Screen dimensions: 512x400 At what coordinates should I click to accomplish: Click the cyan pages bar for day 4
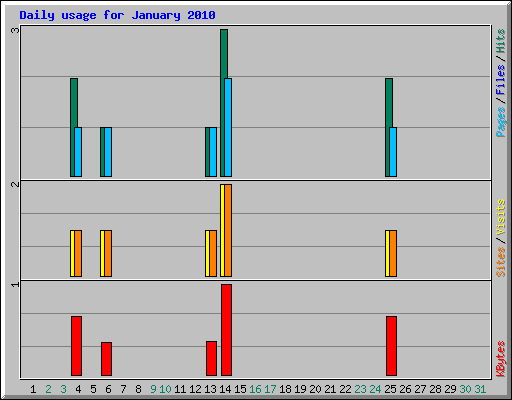[x=78, y=152]
